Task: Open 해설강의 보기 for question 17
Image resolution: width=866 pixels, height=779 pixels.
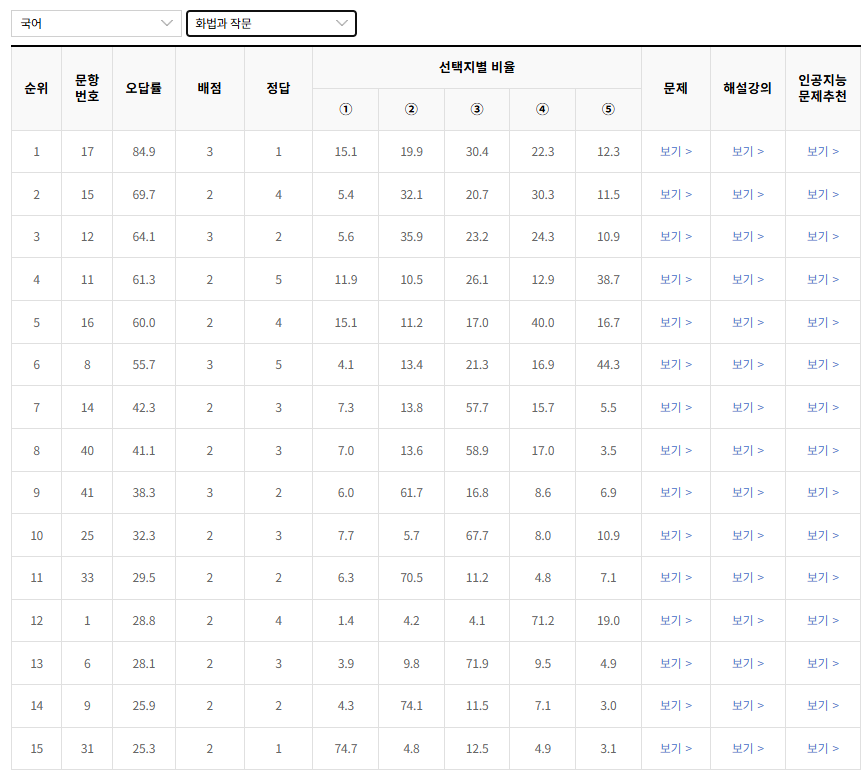Action: (x=749, y=152)
